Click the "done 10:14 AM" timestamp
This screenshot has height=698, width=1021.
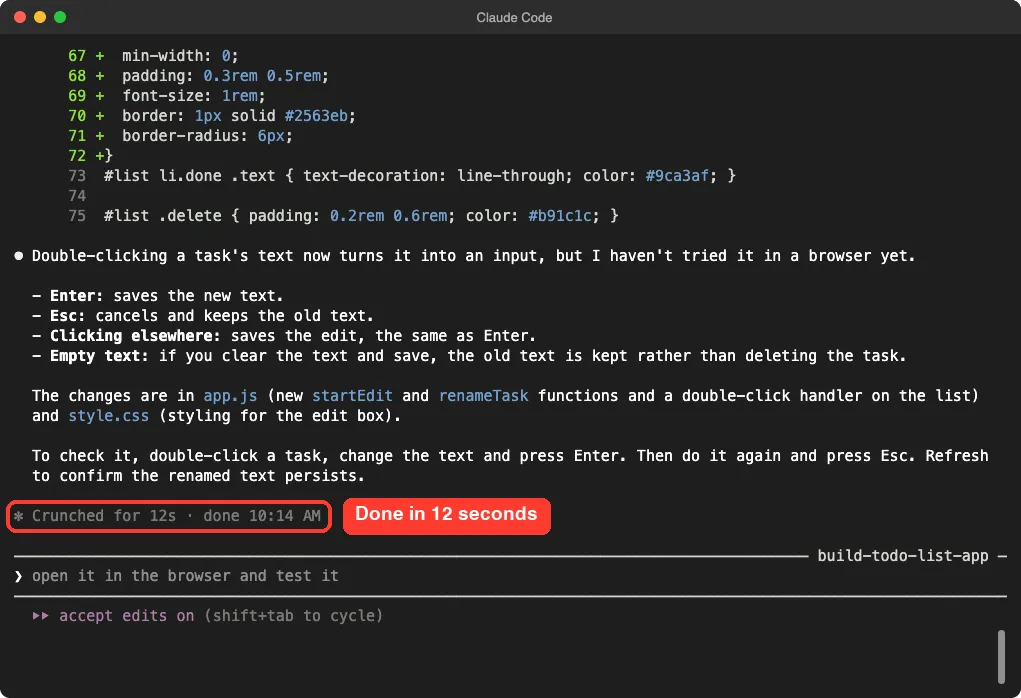click(262, 516)
